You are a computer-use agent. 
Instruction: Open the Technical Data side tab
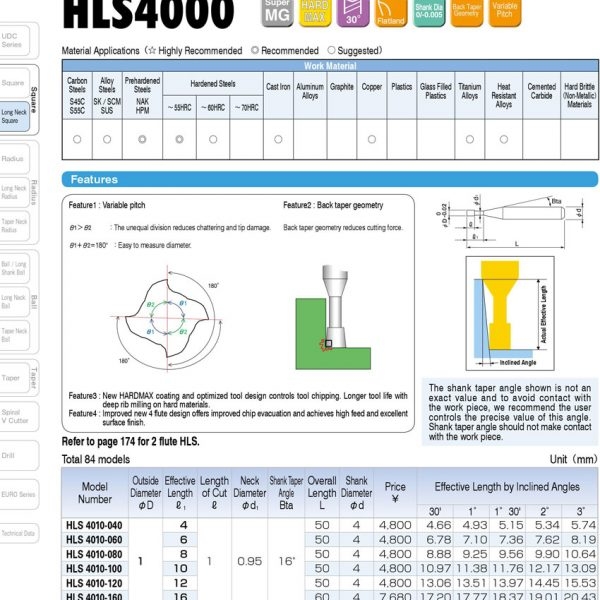18,533
